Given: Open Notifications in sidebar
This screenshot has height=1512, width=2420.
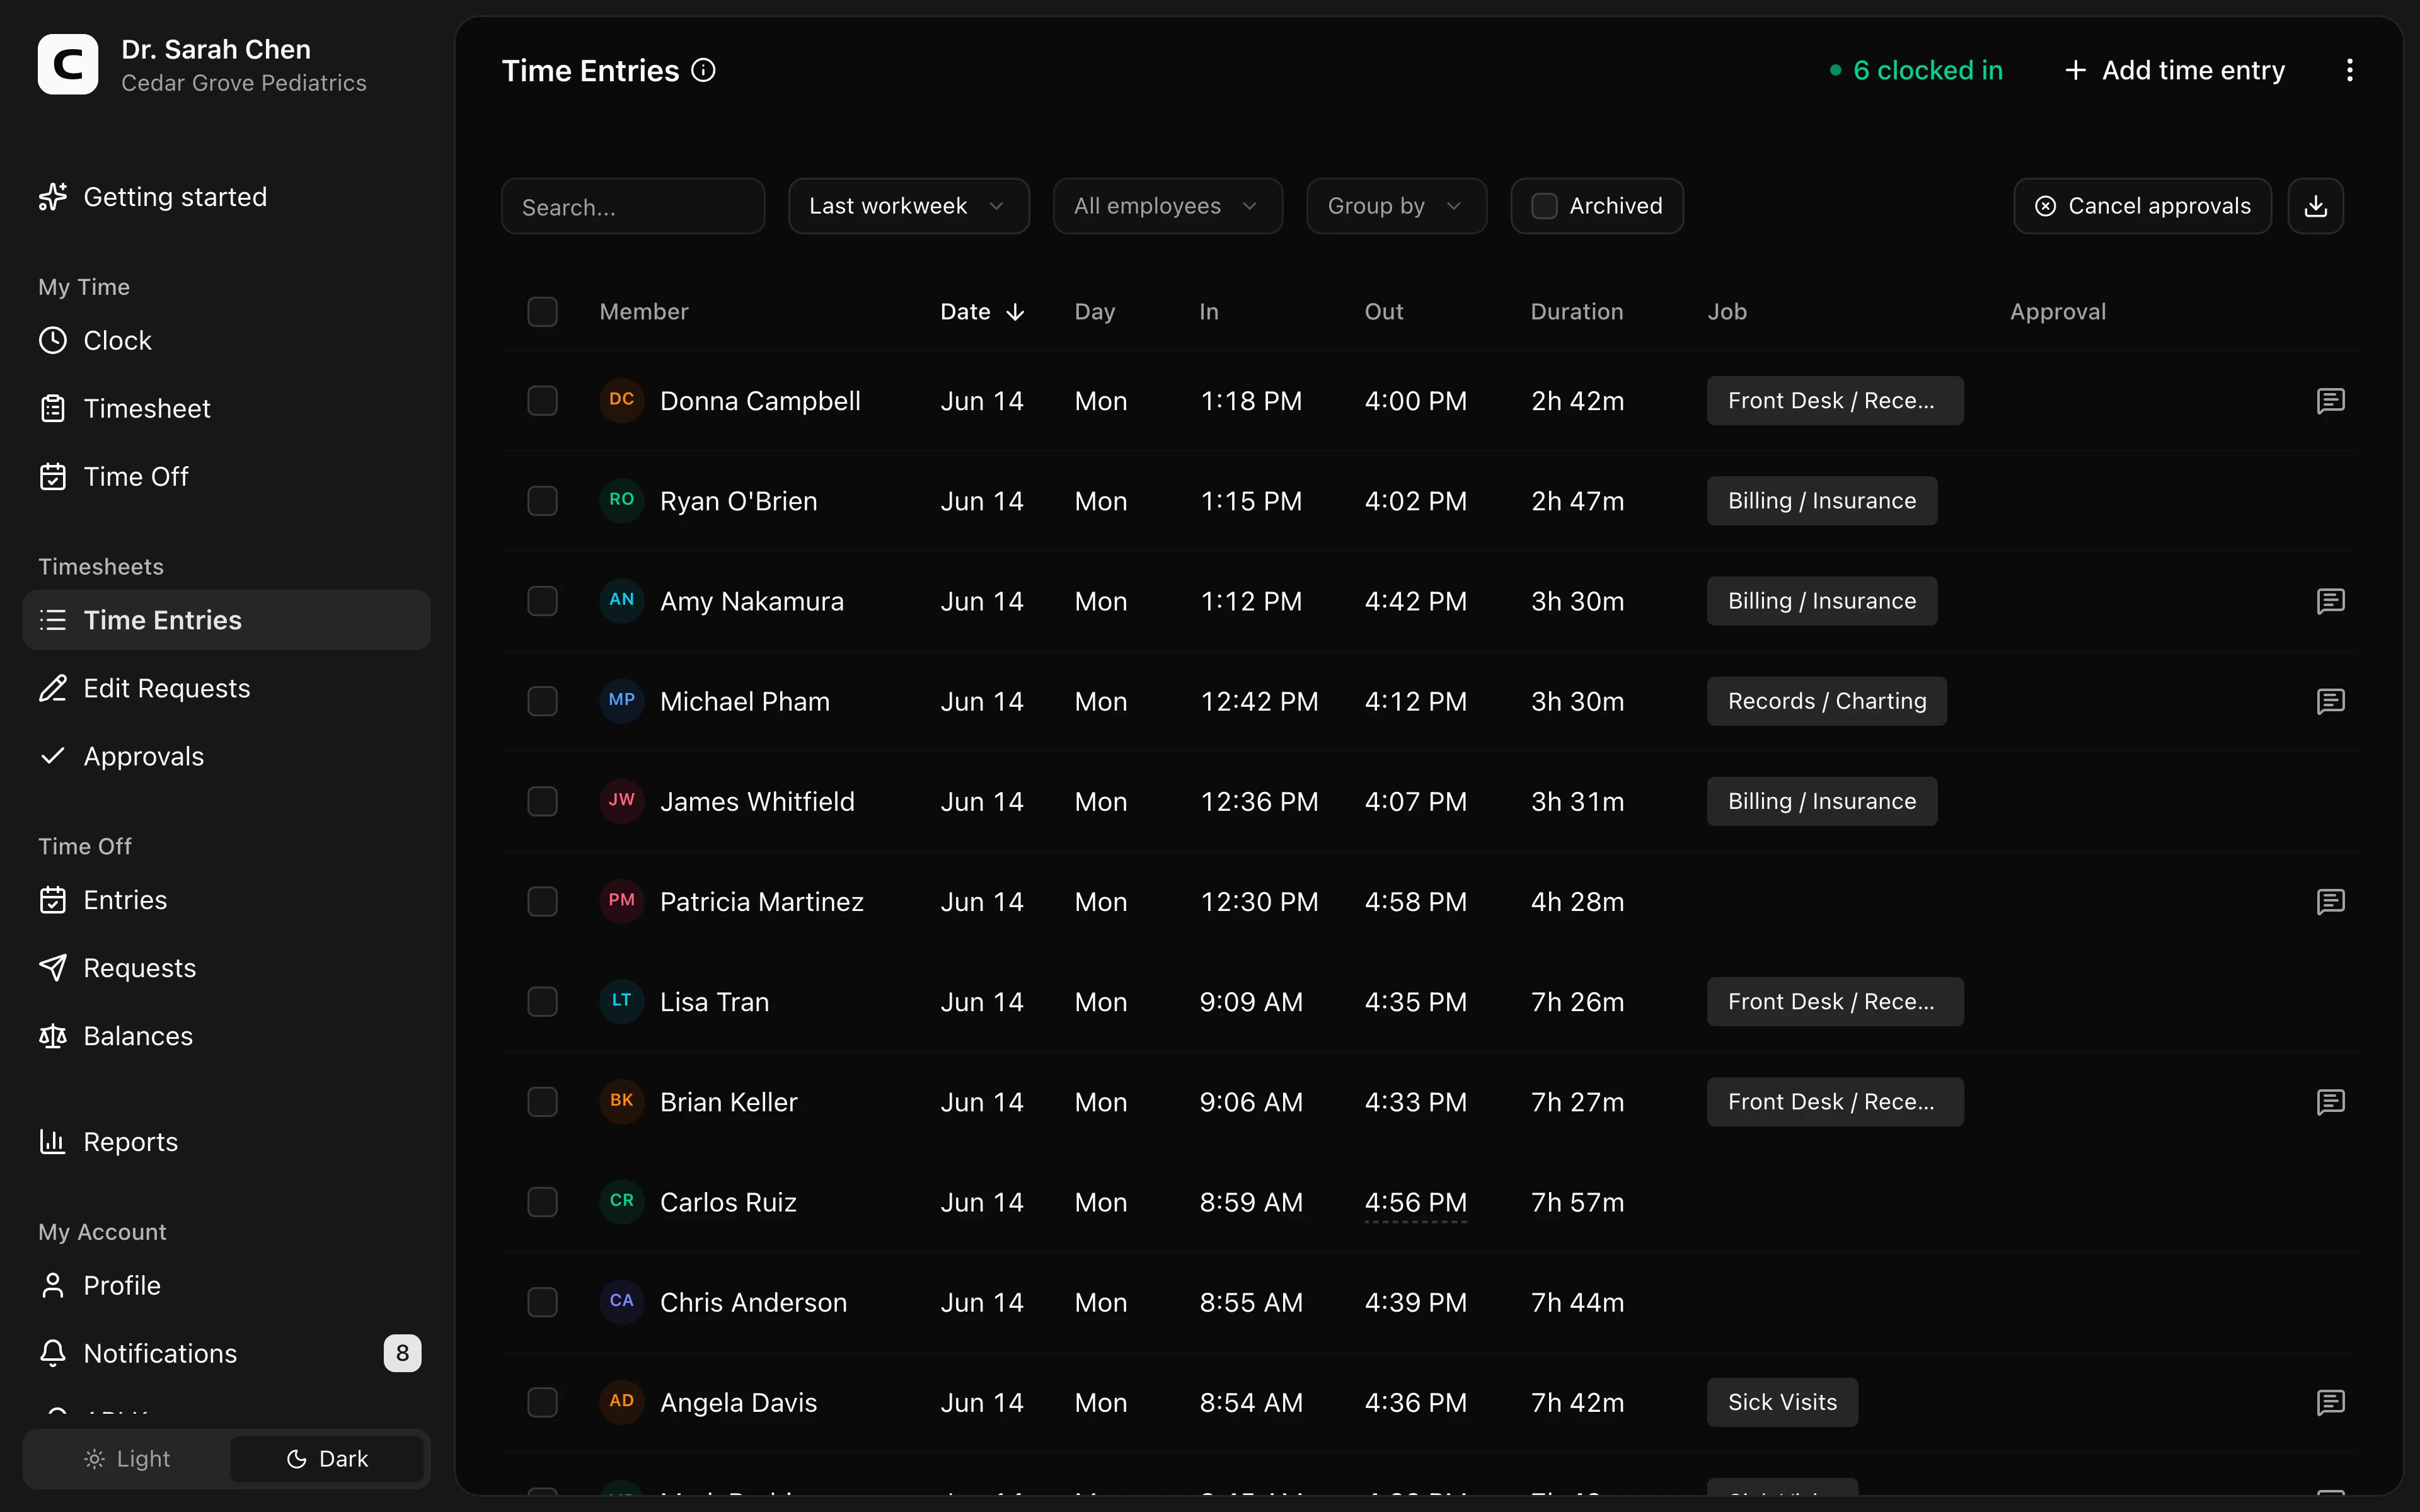Looking at the screenshot, I should [x=226, y=1353].
